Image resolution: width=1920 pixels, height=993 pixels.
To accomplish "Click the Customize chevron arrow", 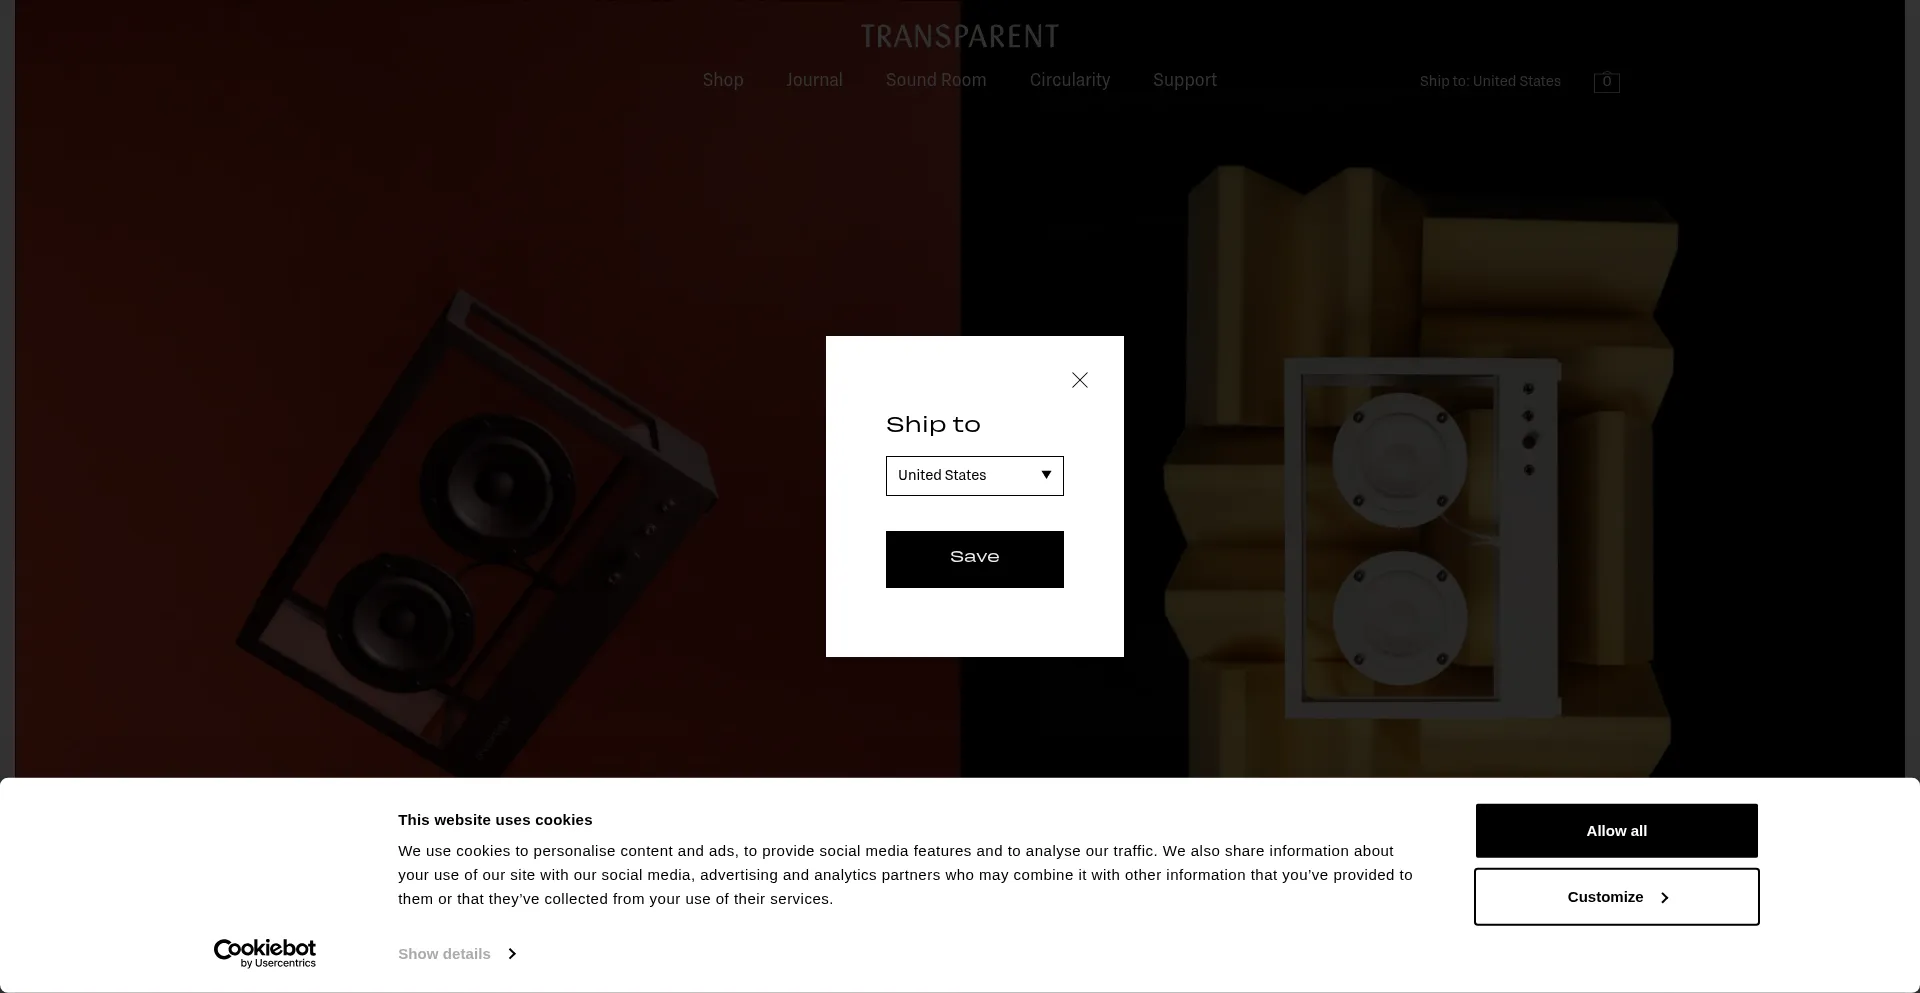I will point(1665,898).
